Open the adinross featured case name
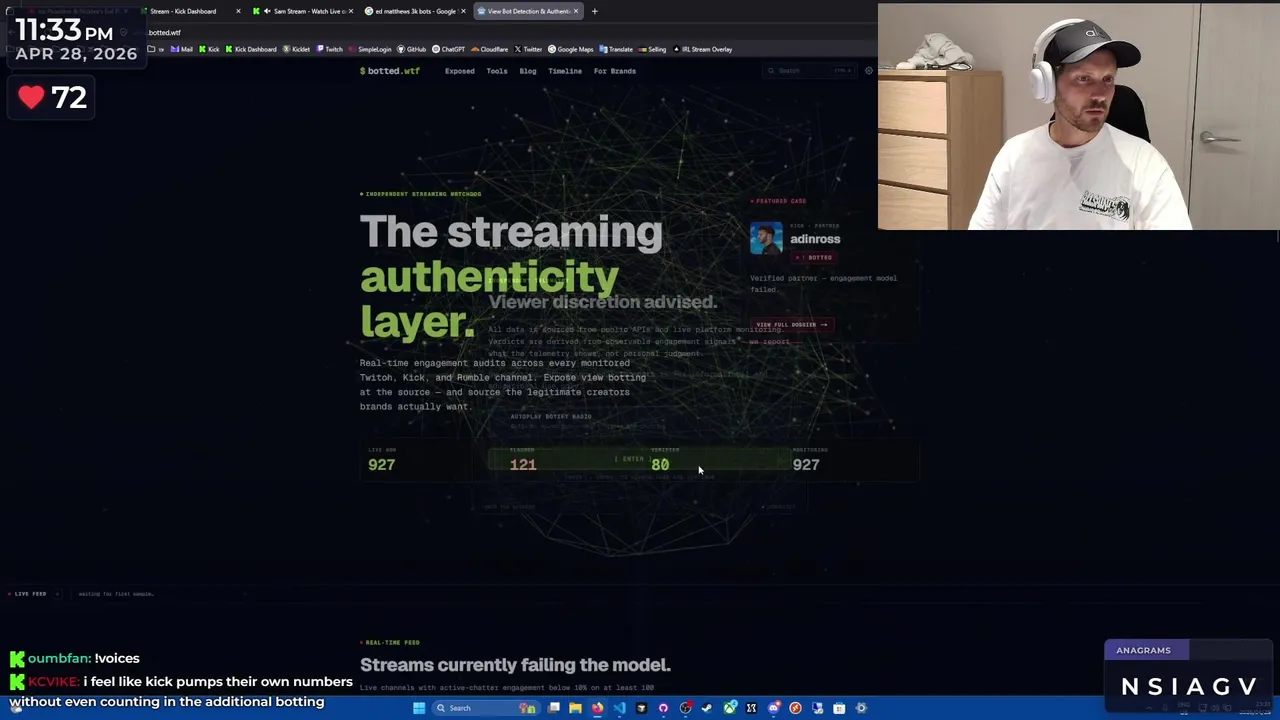1280x720 pixels. [x=815, y=239]
